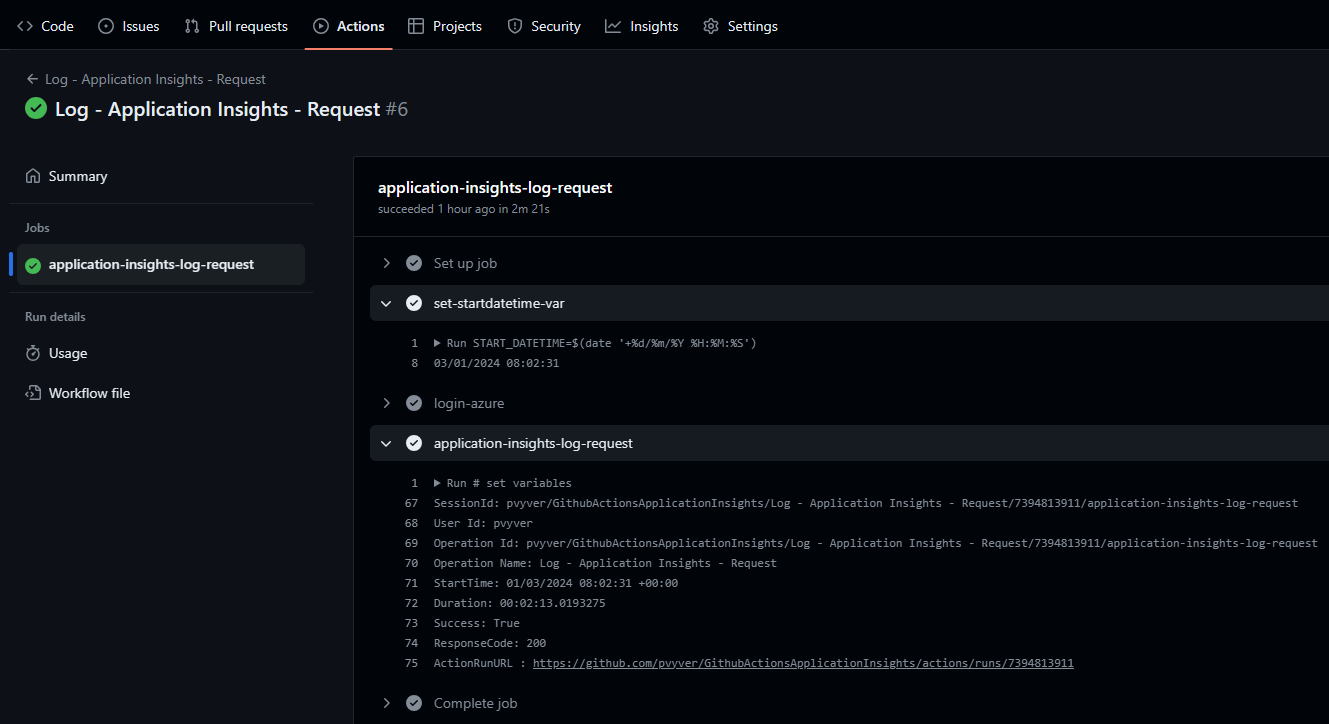Click the Workflow file icon
The width and height of the screenshot is (1329, 724).
pos(33,393)
